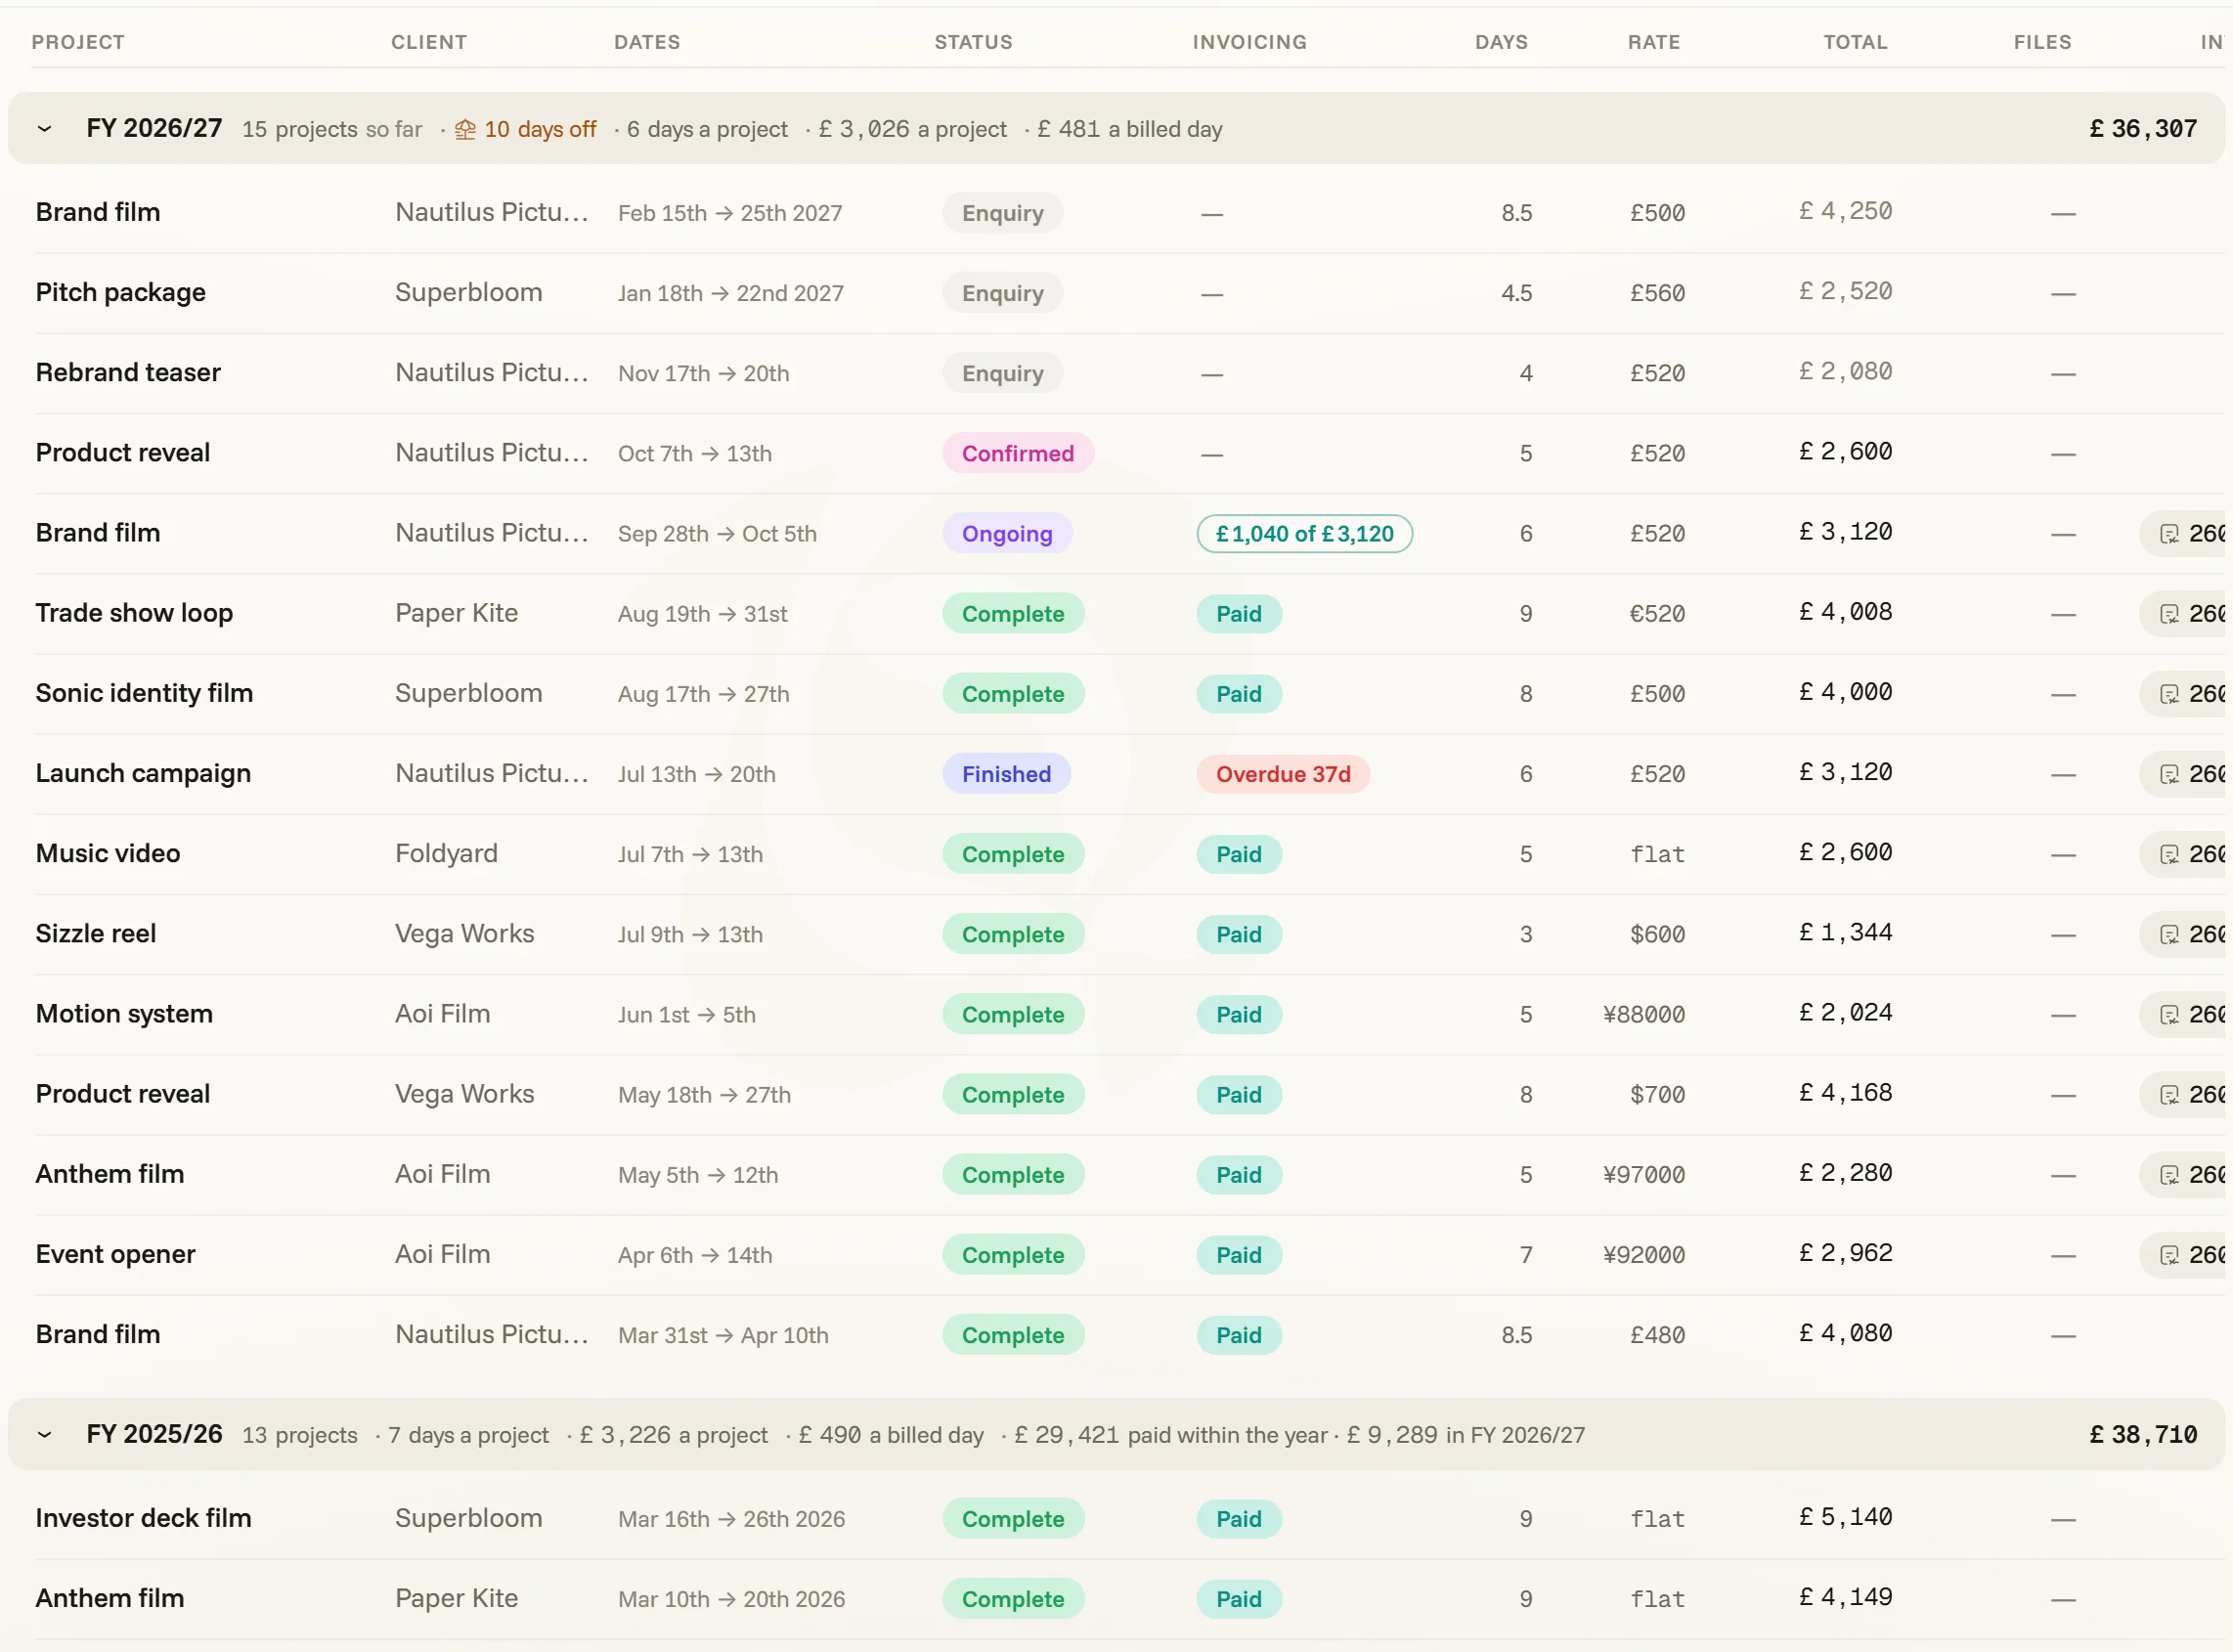Open invoice icon on Event opener row
Screen dimensions: 2233x1652
point(2169,1255)
